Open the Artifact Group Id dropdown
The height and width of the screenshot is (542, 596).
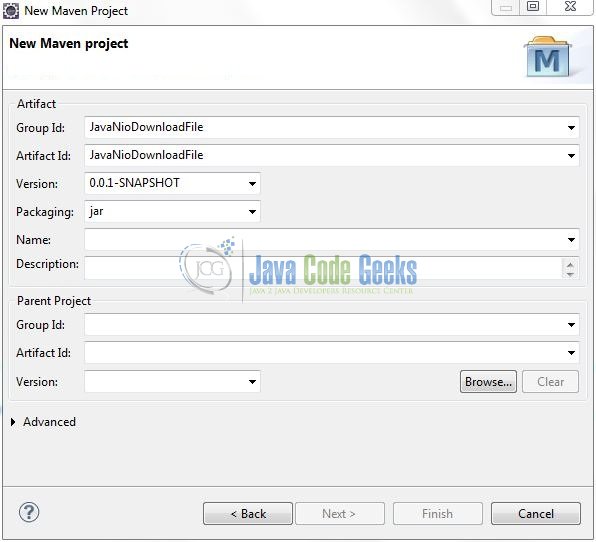pyautogui.click(x=571, y=128)
